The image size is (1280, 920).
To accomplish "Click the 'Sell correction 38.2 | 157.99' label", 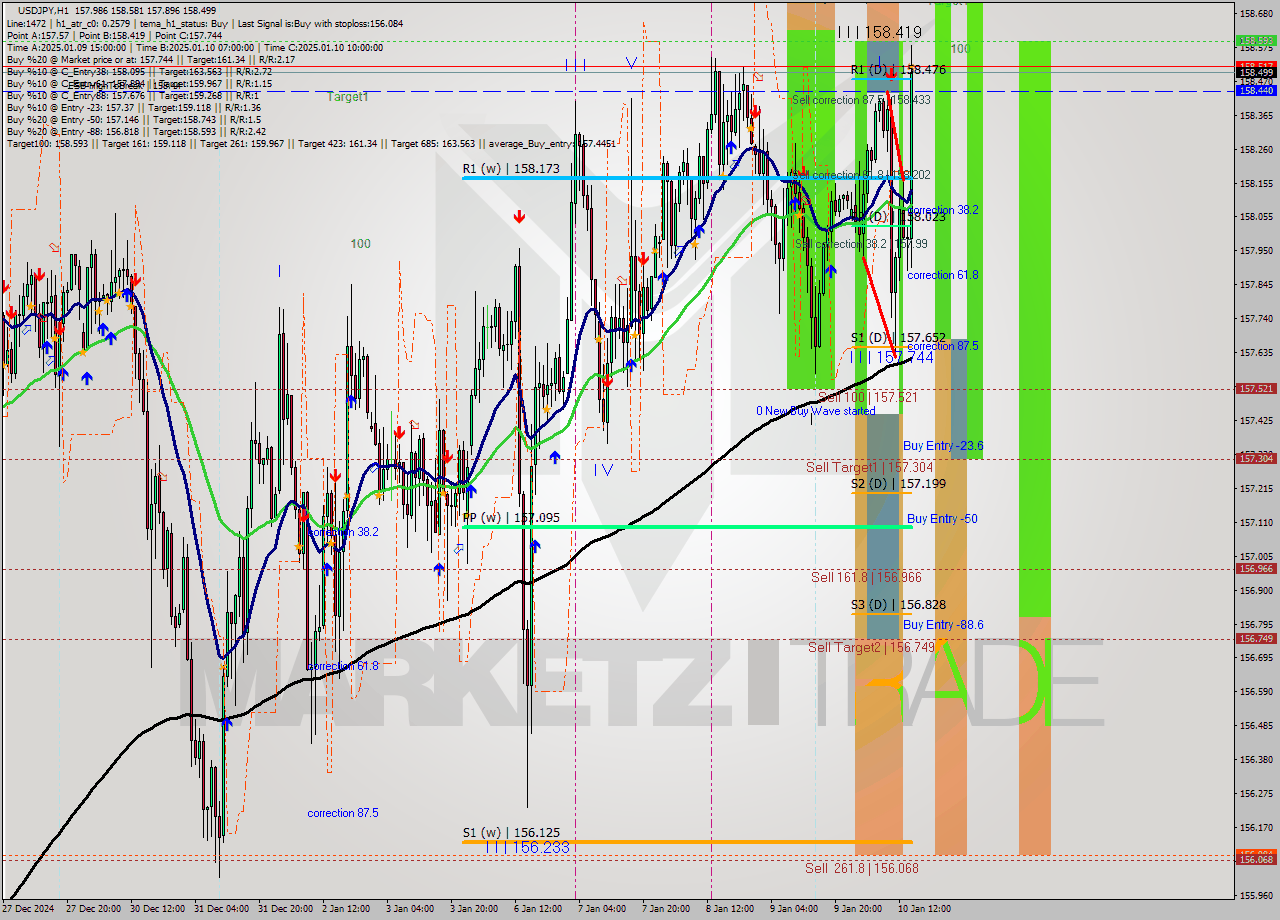I will click(861, 244).
